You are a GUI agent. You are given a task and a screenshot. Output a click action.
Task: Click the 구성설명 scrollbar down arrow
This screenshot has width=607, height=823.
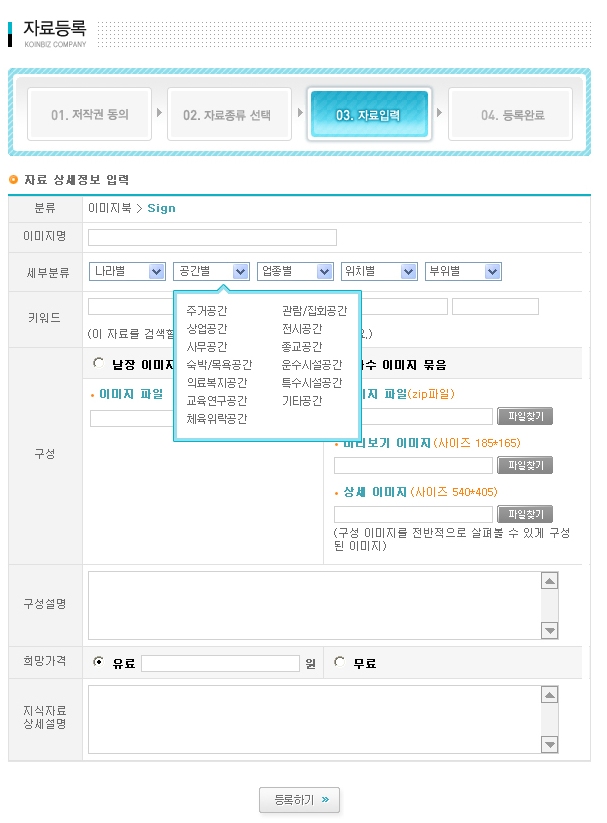coord(549,630)
